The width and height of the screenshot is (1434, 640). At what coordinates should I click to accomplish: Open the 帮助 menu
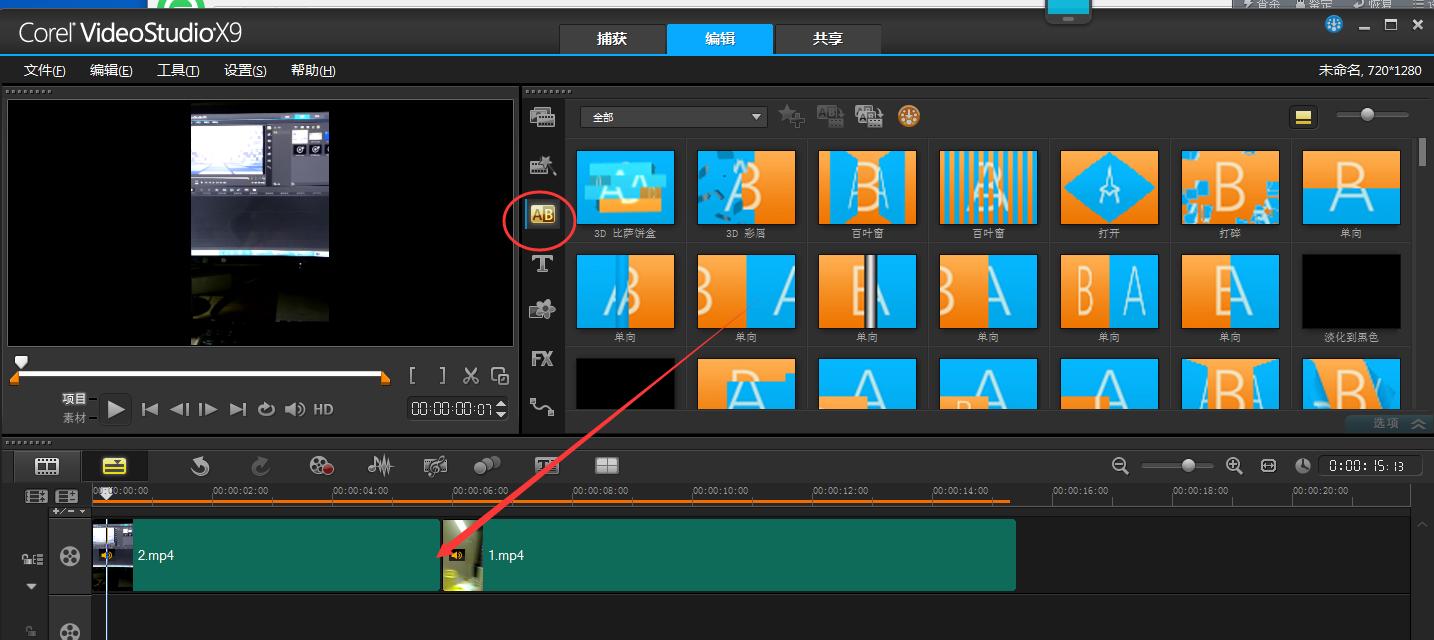coord(313,70)
